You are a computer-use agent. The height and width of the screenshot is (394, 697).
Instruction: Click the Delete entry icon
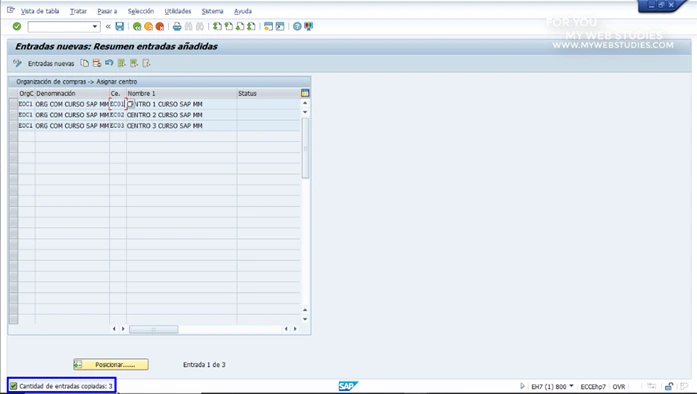[x=96, y=63]
